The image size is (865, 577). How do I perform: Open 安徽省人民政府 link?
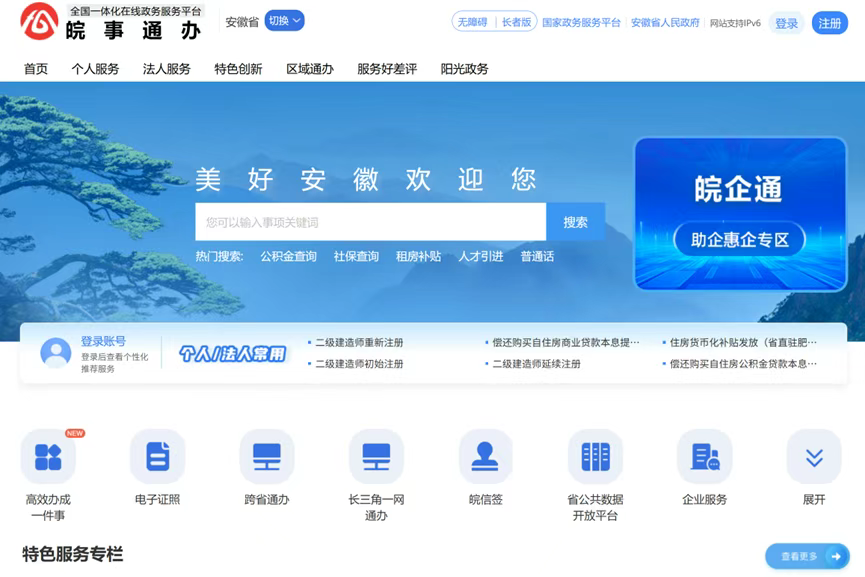pyautogui.click(x=665, y=23)
